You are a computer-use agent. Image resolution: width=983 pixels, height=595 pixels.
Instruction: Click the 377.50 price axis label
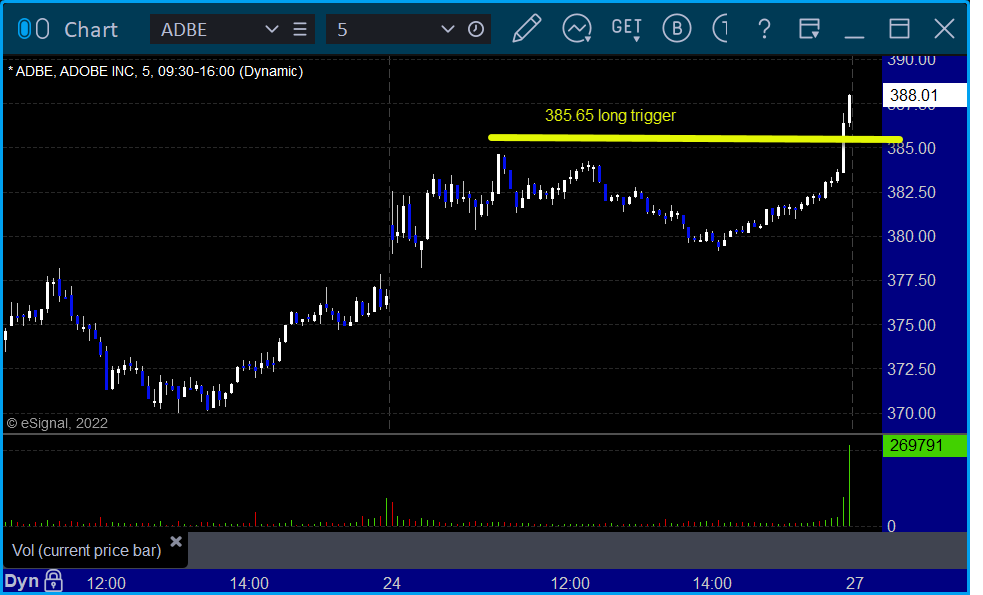tap(911, 280)
